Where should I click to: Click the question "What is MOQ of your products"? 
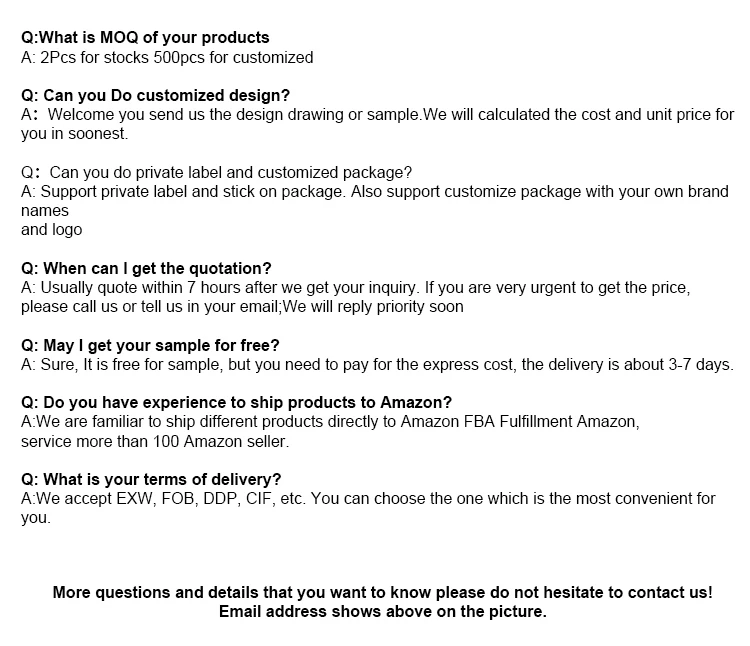click(x=145, y=38)
